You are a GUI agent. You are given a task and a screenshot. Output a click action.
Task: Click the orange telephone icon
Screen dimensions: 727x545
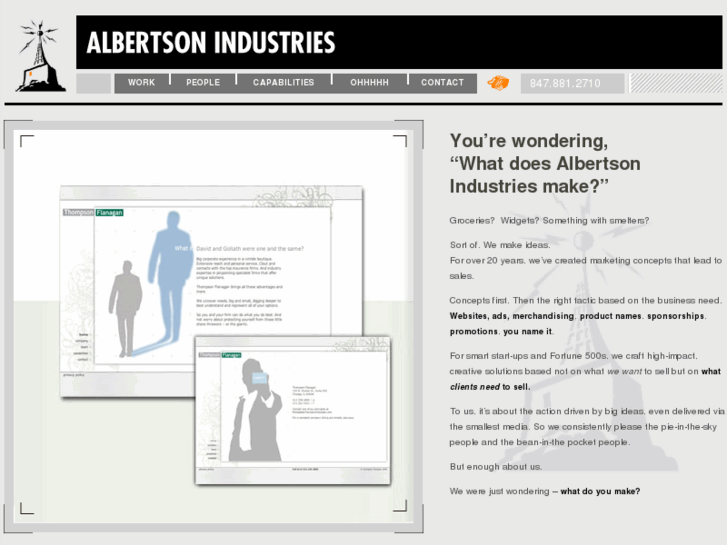click(498, 83)
